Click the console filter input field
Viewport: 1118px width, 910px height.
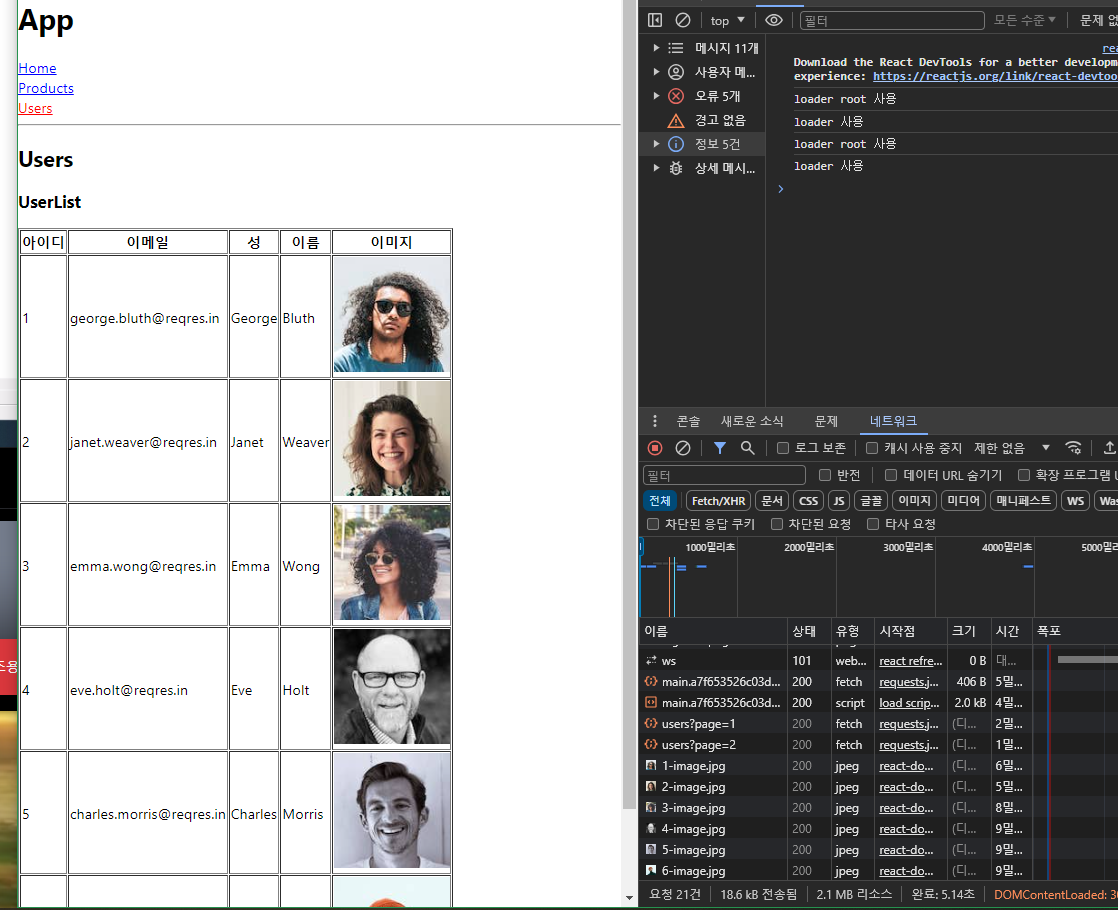coord(891,21)
